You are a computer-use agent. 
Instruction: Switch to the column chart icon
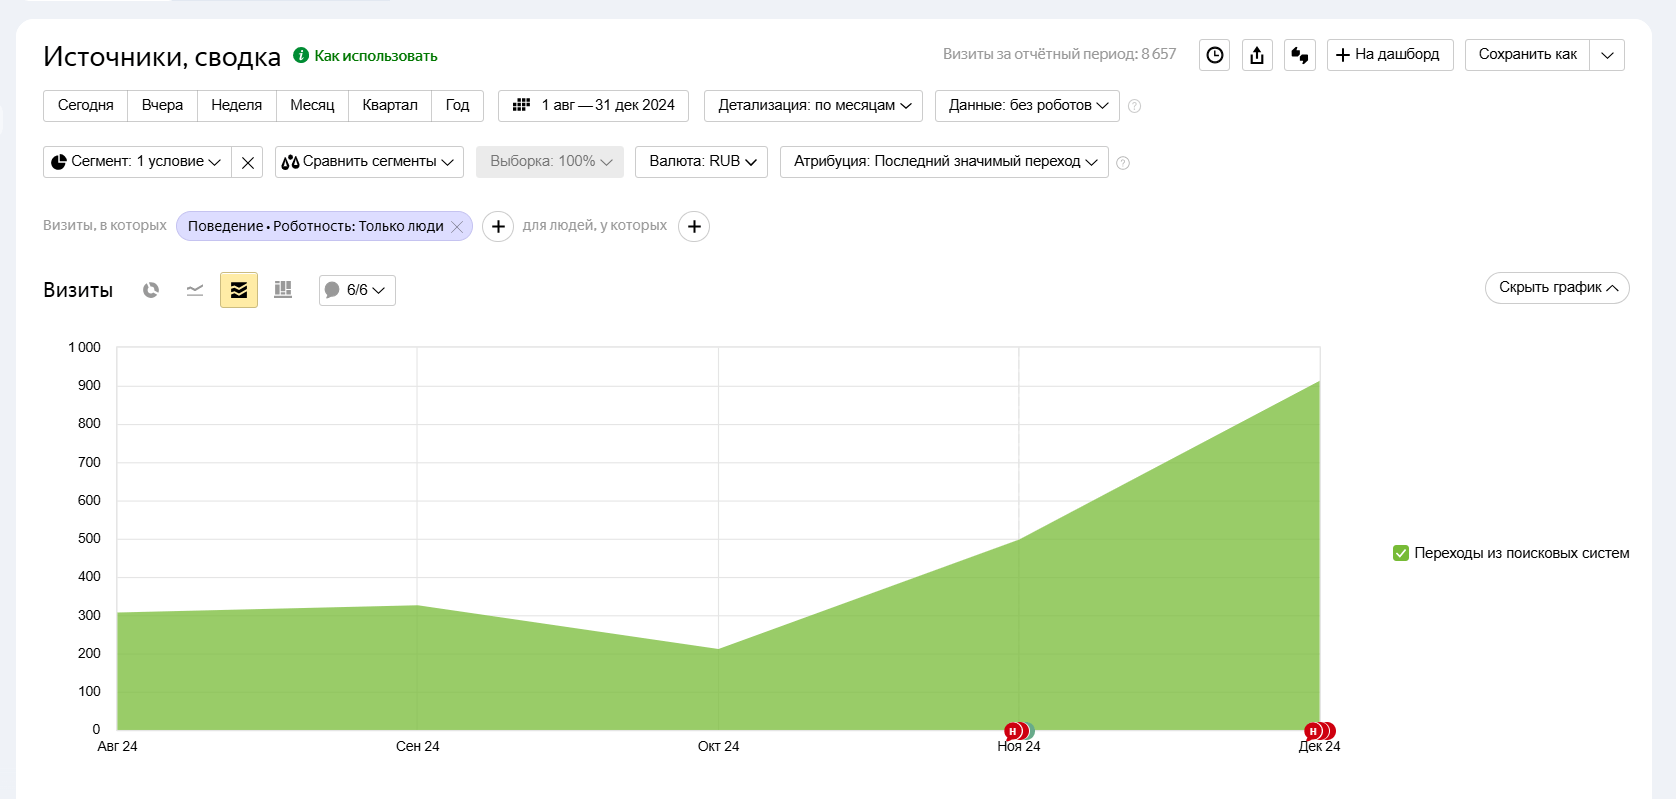point(283,290)
